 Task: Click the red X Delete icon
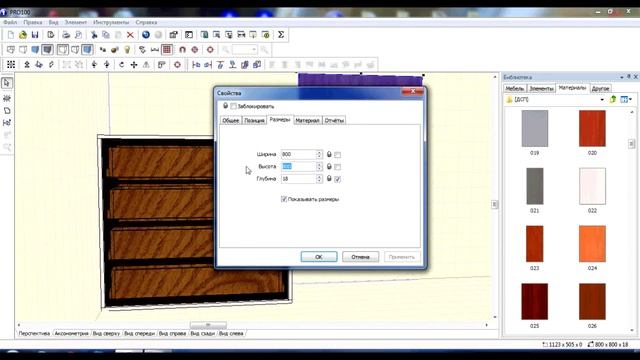[130, 35]
